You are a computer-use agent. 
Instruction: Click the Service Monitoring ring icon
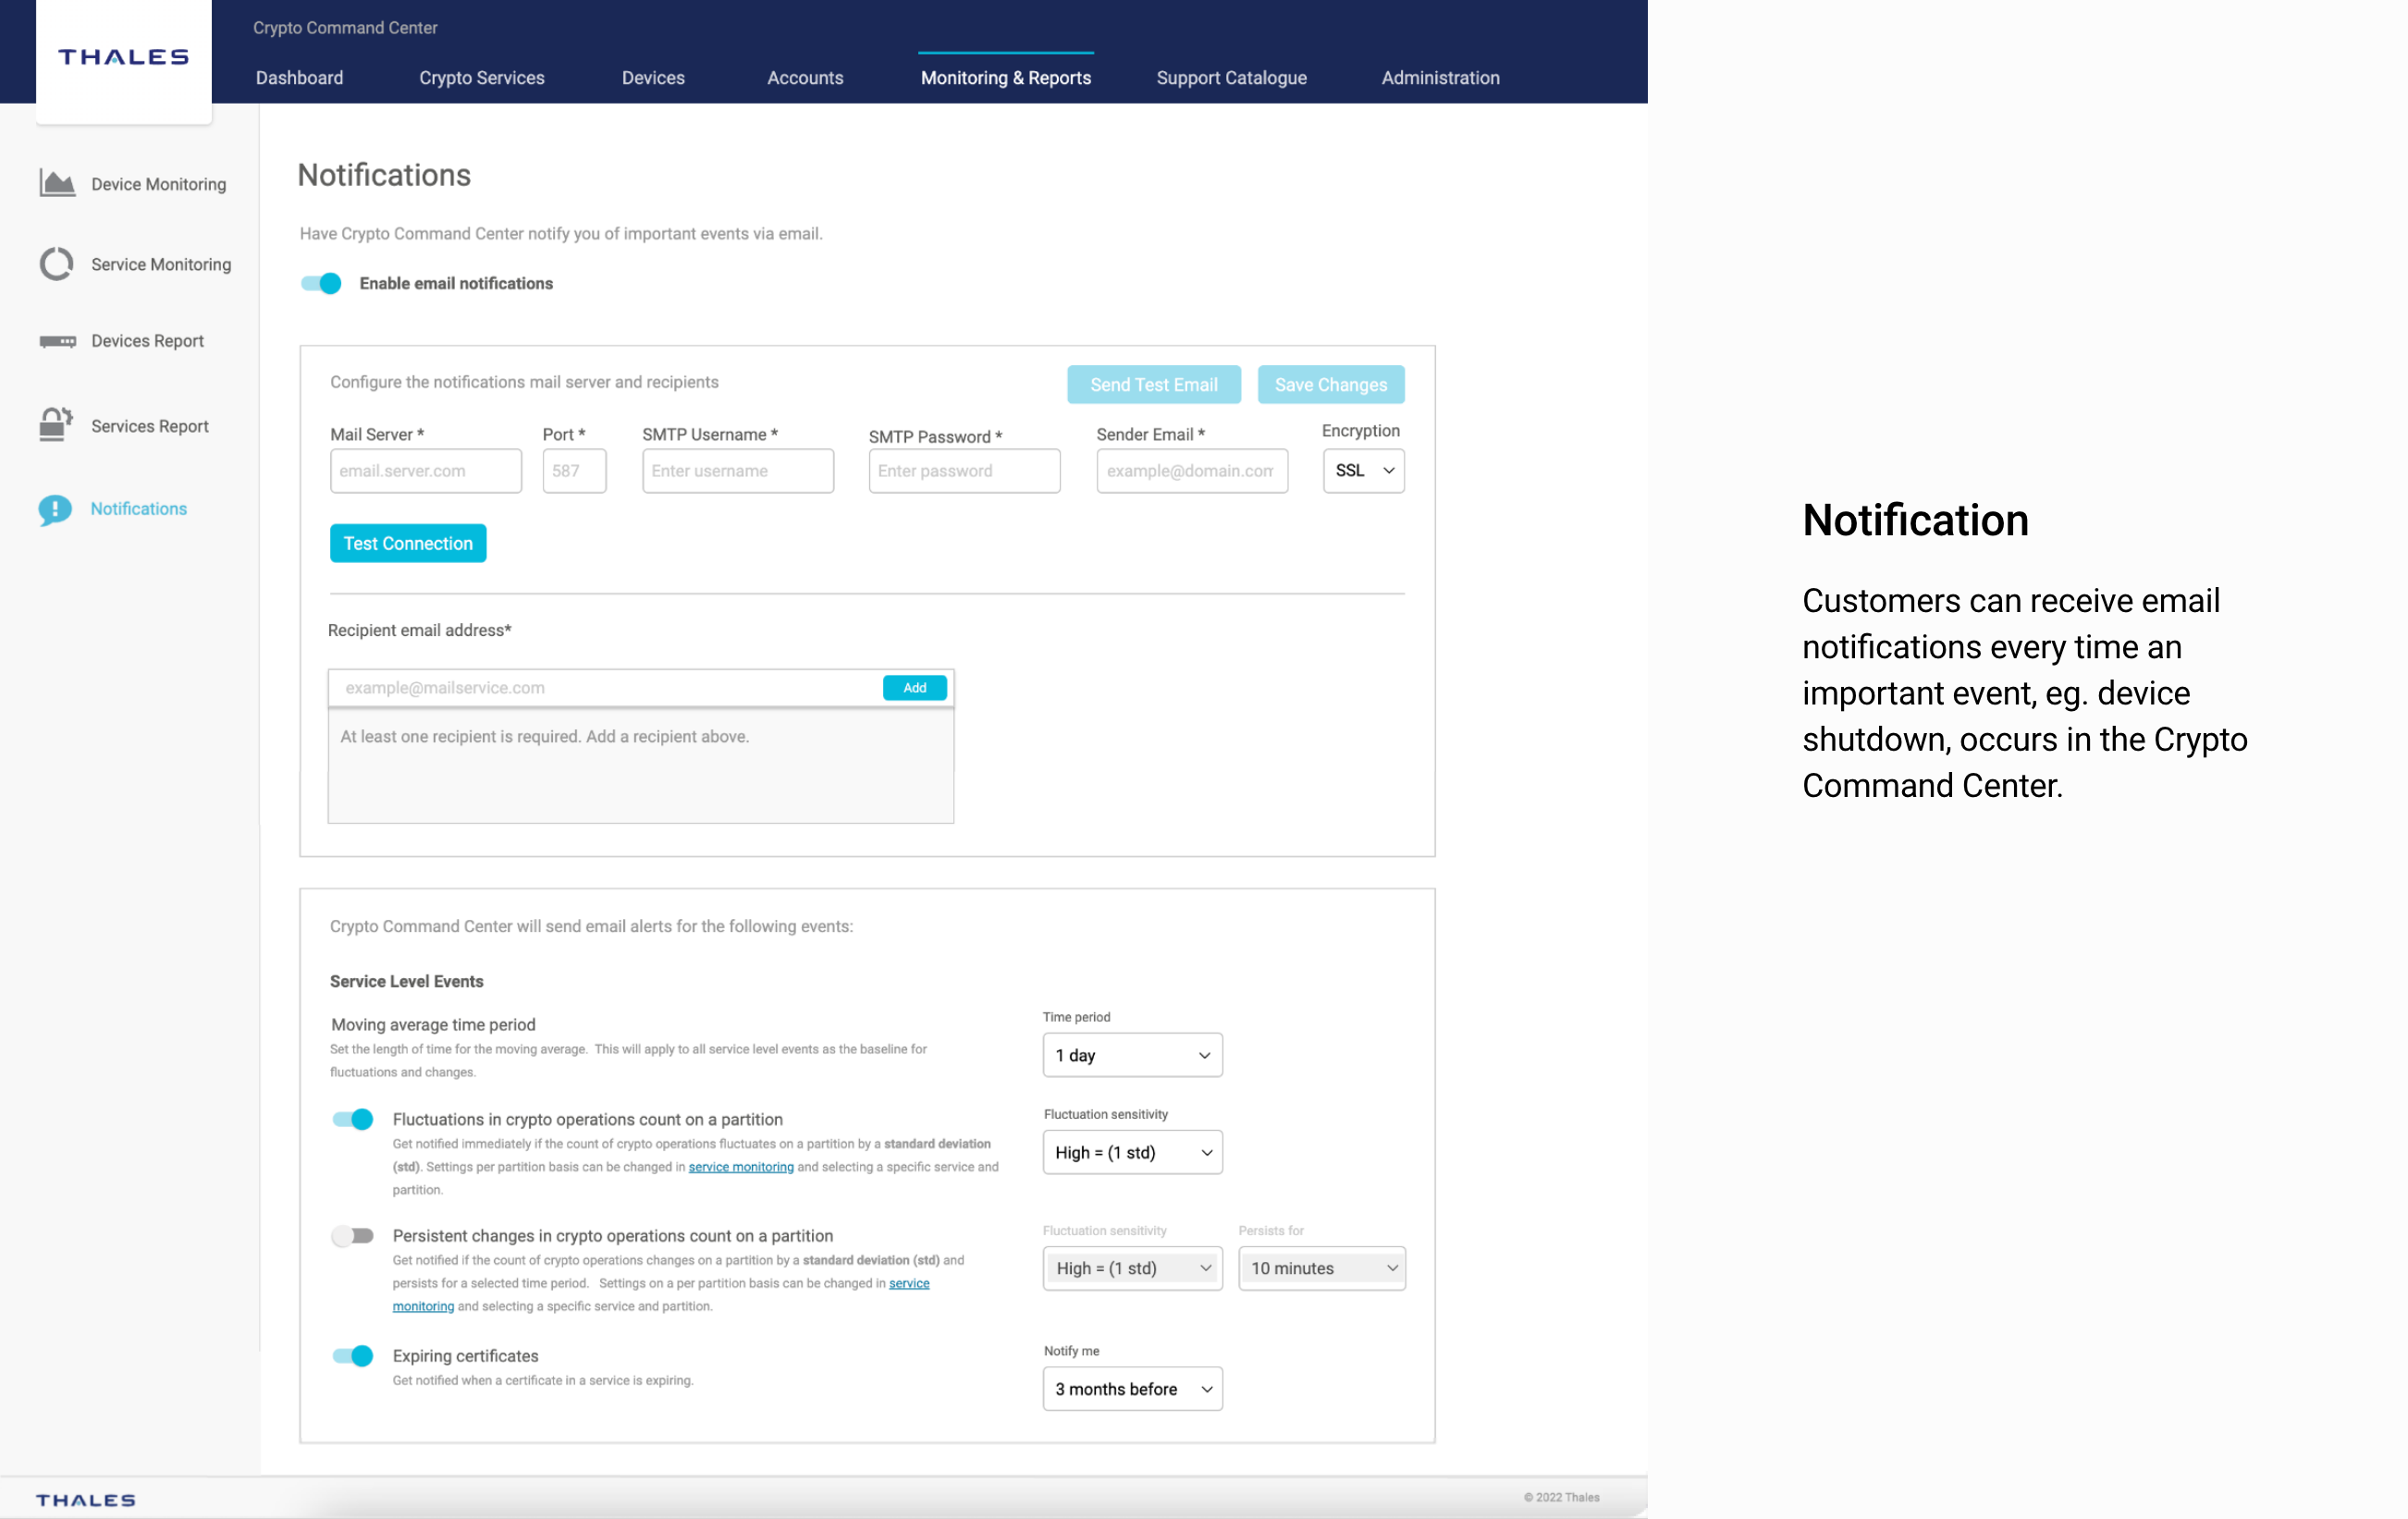57,263
